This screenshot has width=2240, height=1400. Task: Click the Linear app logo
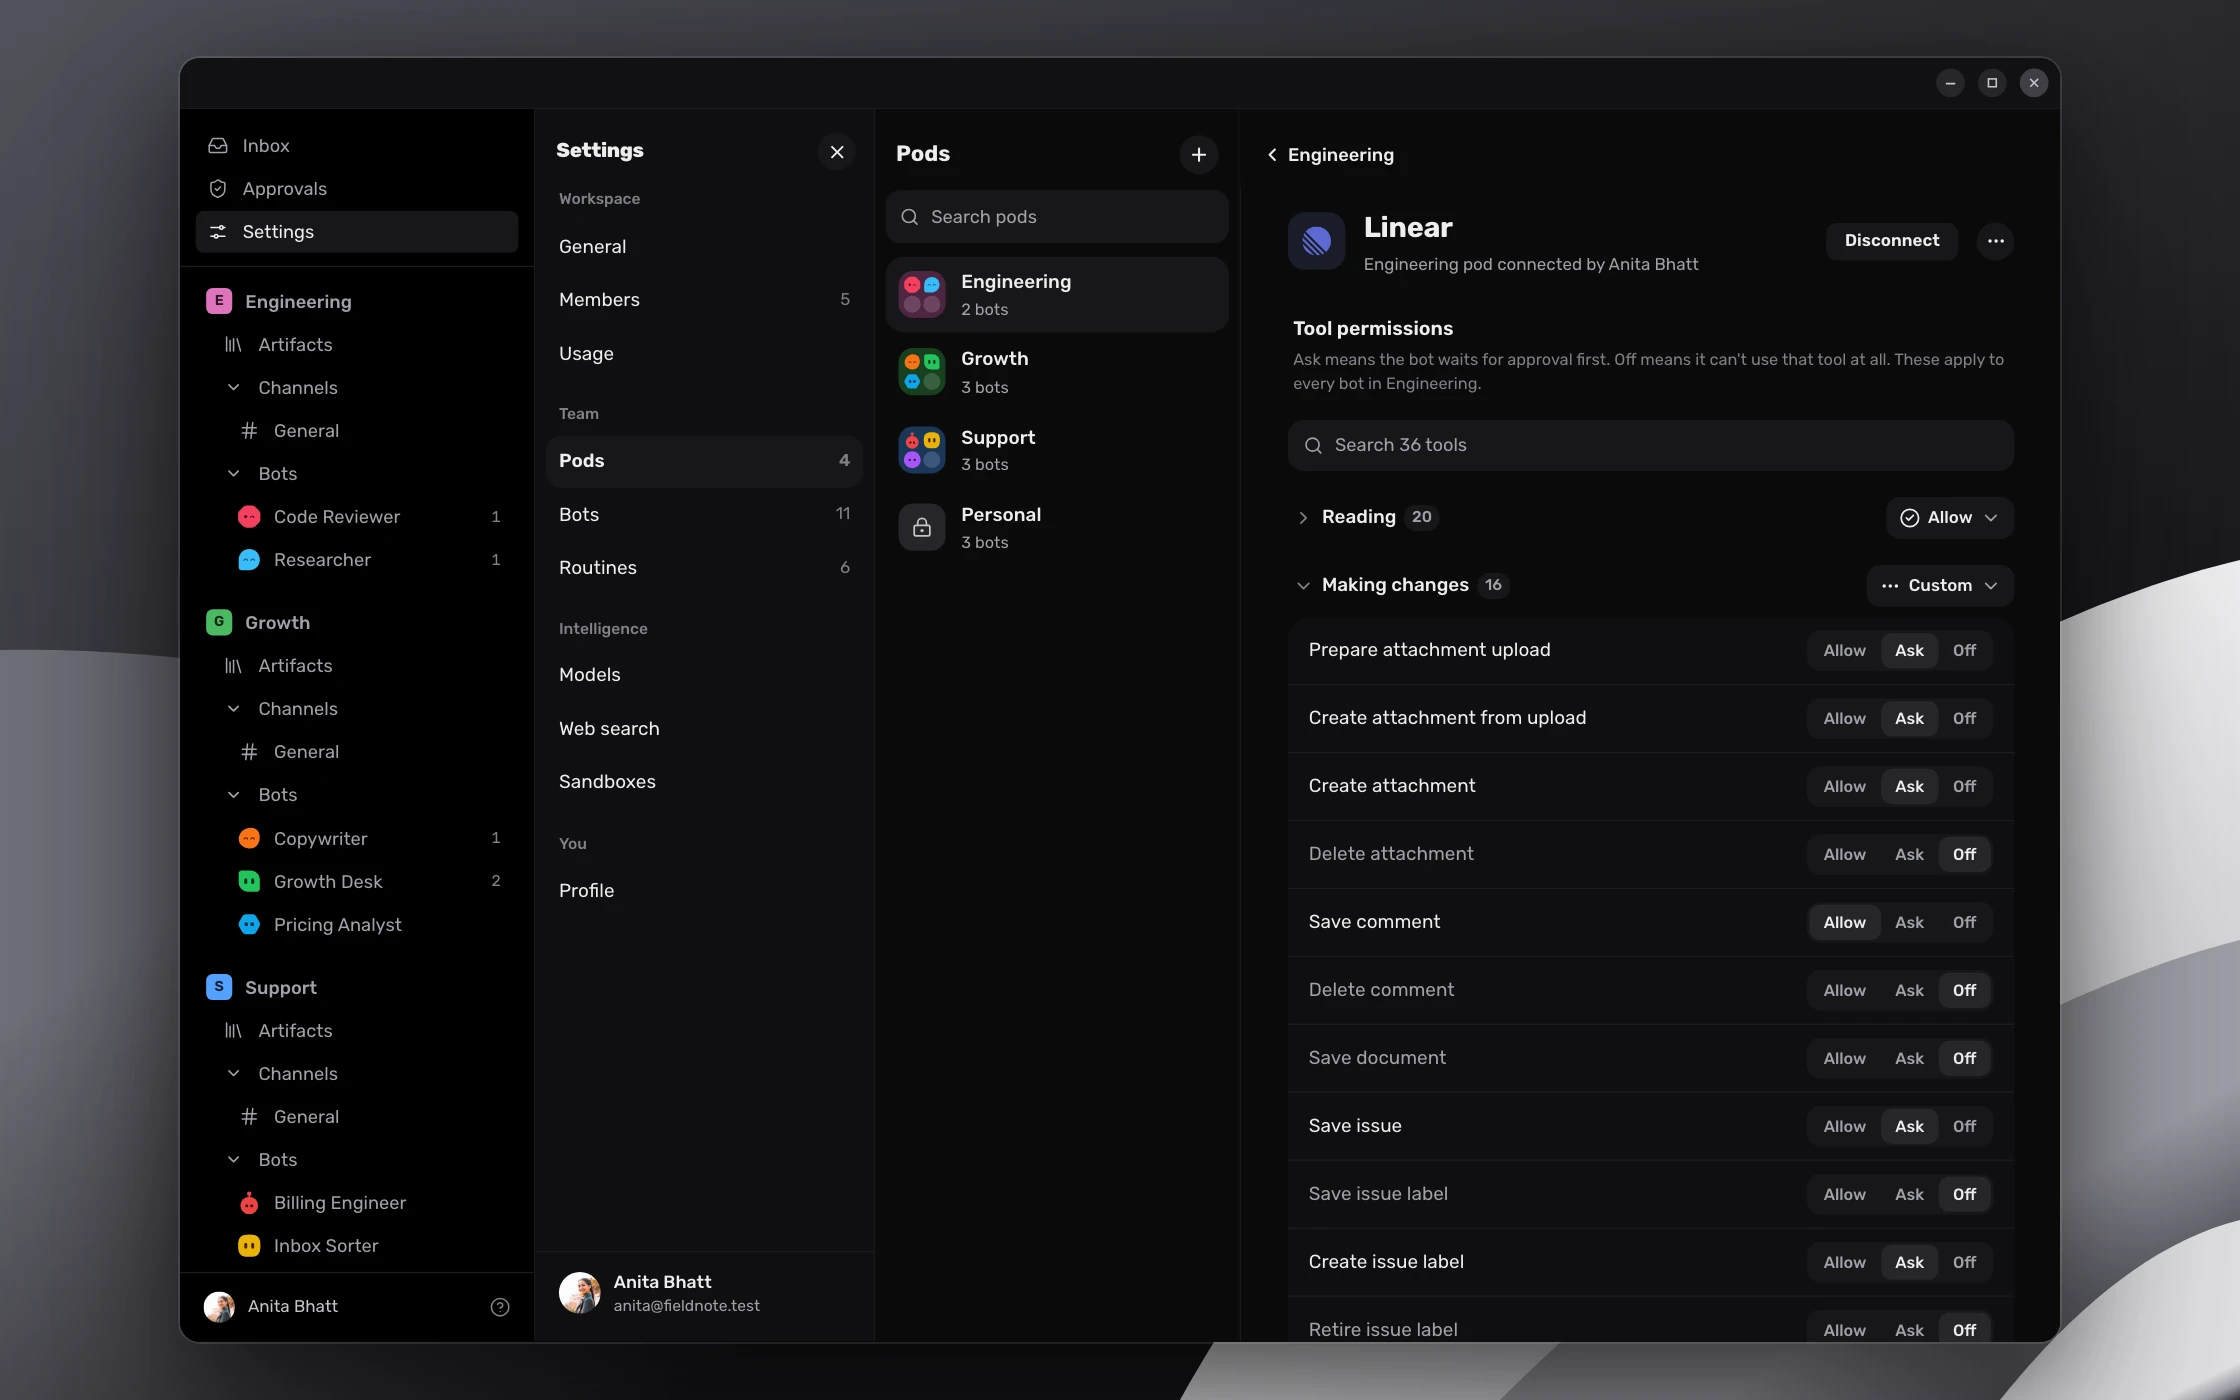point(1316,241)
